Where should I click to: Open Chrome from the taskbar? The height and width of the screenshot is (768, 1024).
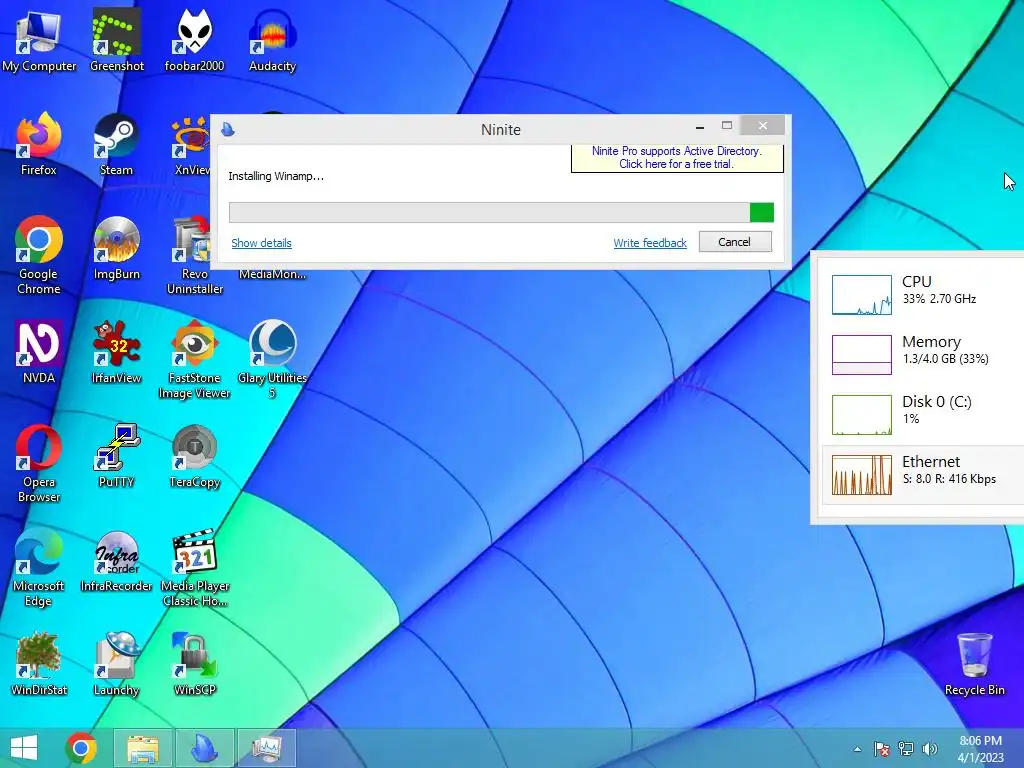coord(81,748)
